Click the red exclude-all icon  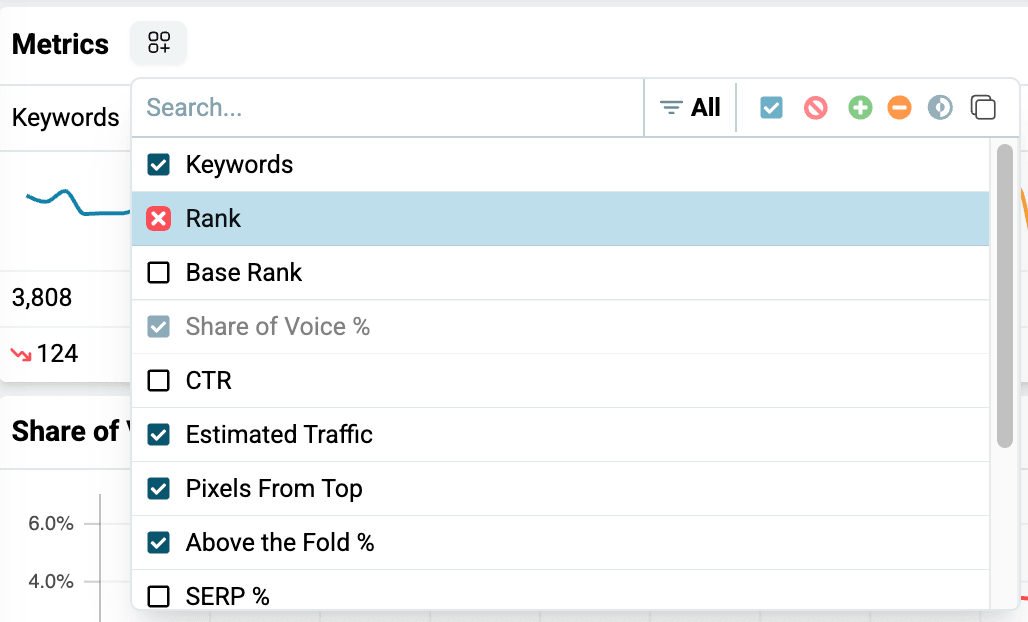point(816,107)
